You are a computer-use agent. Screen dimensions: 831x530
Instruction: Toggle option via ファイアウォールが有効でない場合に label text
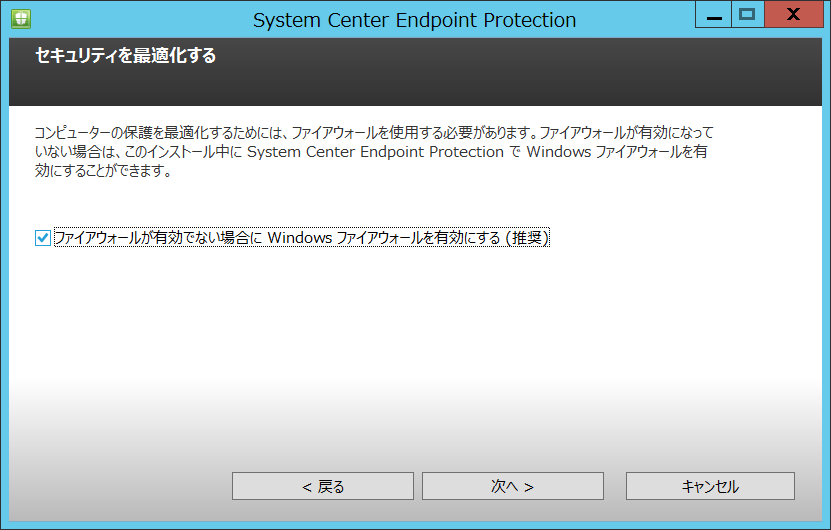coord(158,237)
